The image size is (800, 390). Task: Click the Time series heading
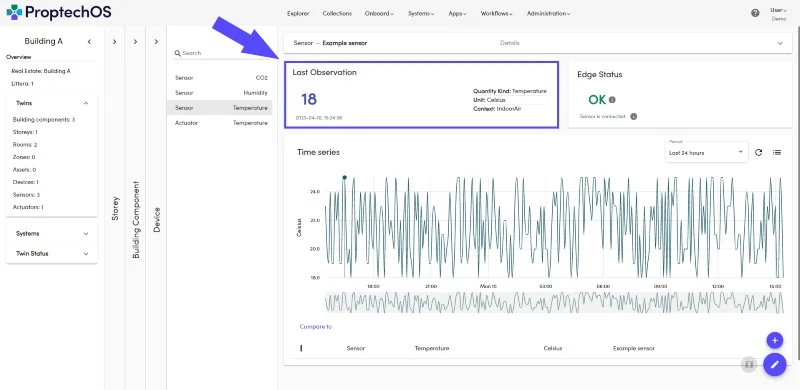pyautogui.click(x=318, y=152)
